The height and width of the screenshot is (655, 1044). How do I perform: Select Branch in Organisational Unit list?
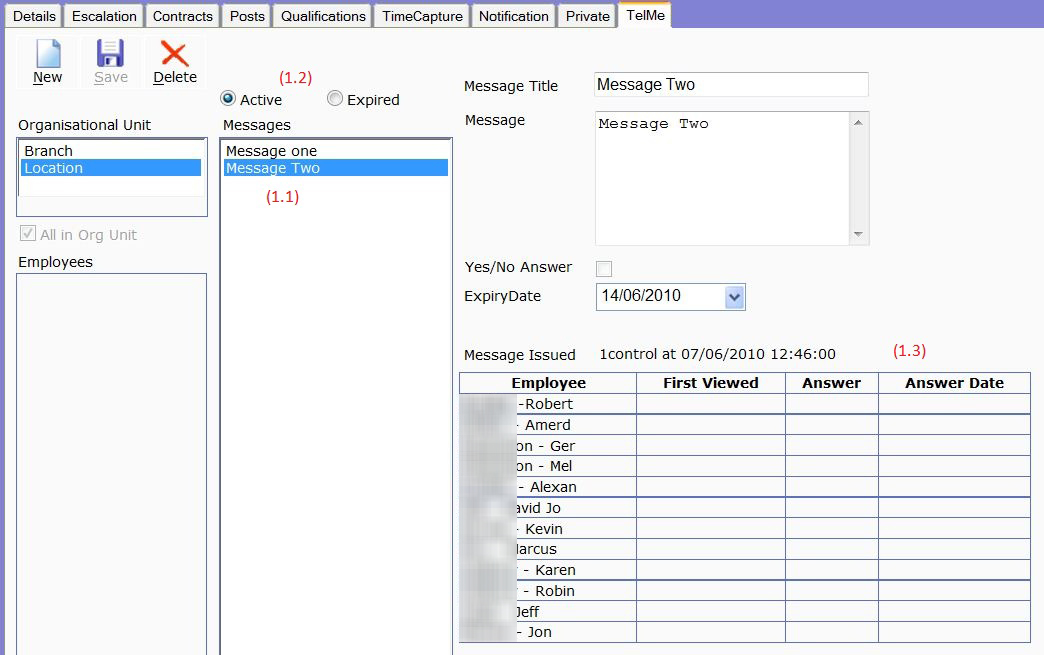pos(49,151)
